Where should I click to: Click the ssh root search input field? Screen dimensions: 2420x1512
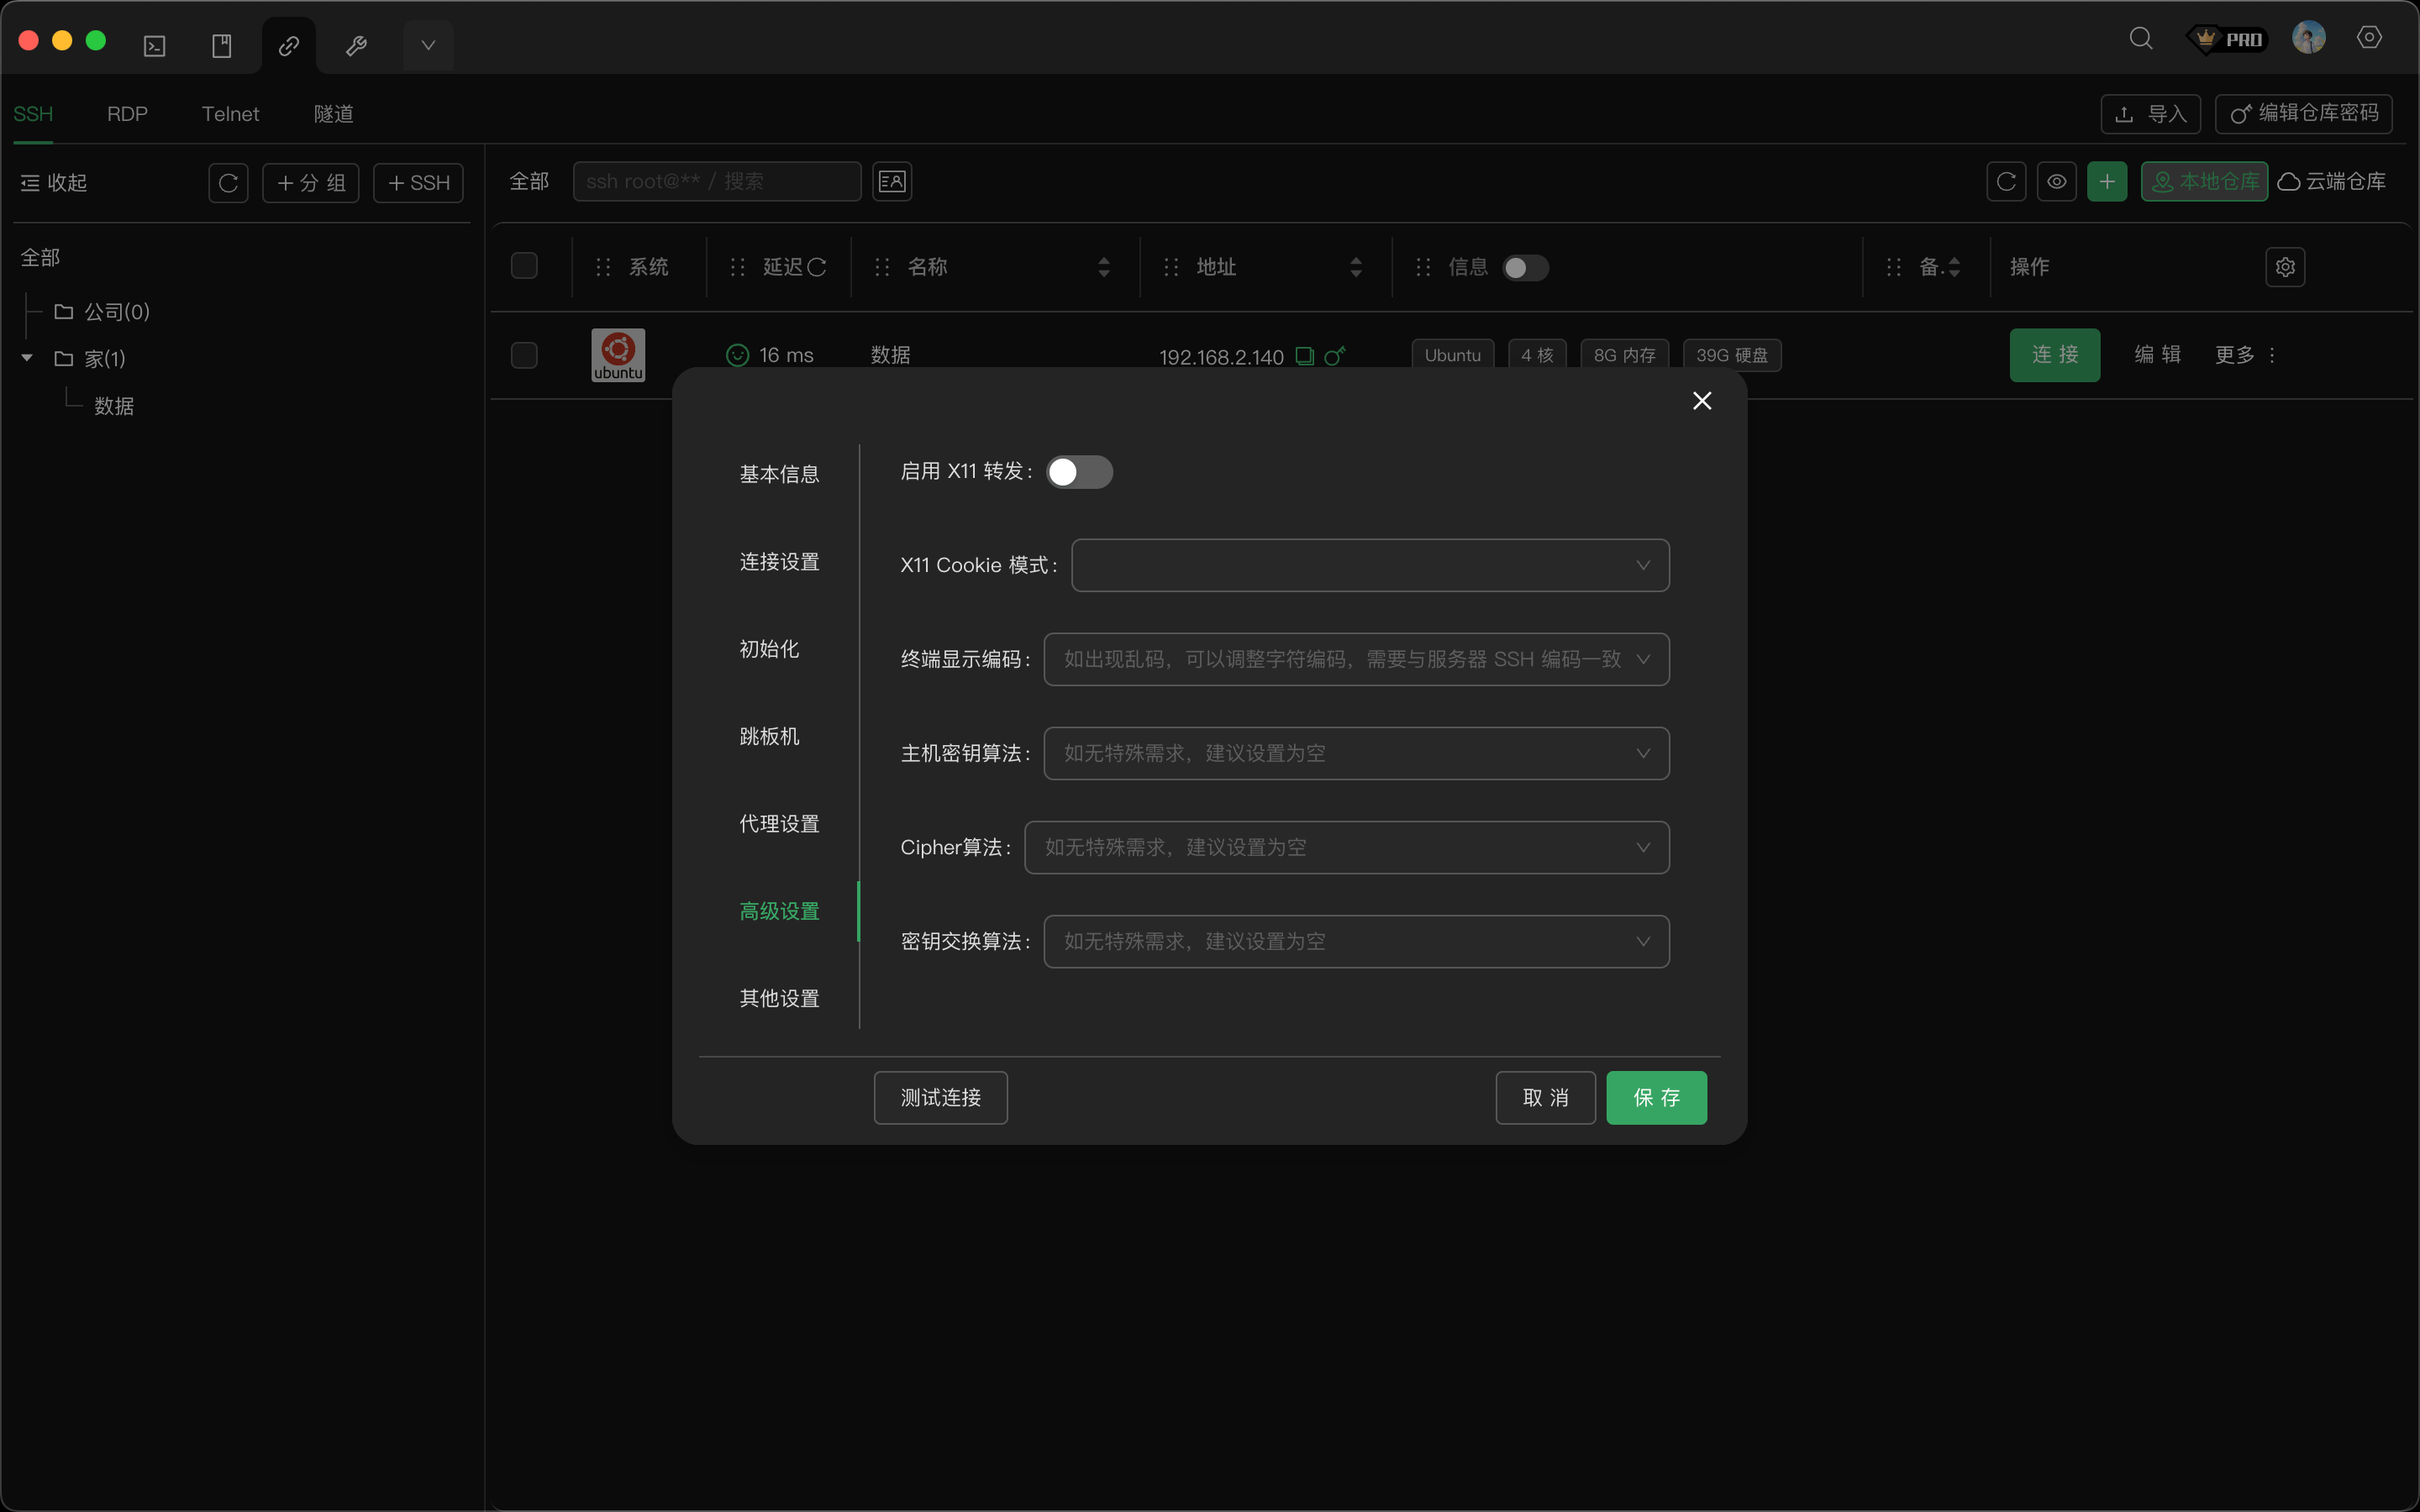[716, 181]
